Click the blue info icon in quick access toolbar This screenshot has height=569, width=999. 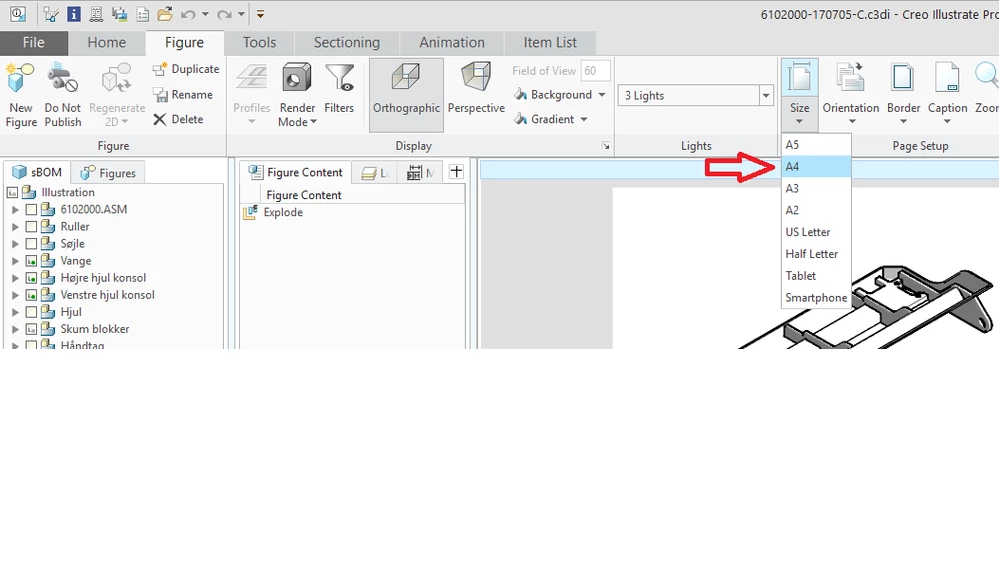click(x=74, y=14)
